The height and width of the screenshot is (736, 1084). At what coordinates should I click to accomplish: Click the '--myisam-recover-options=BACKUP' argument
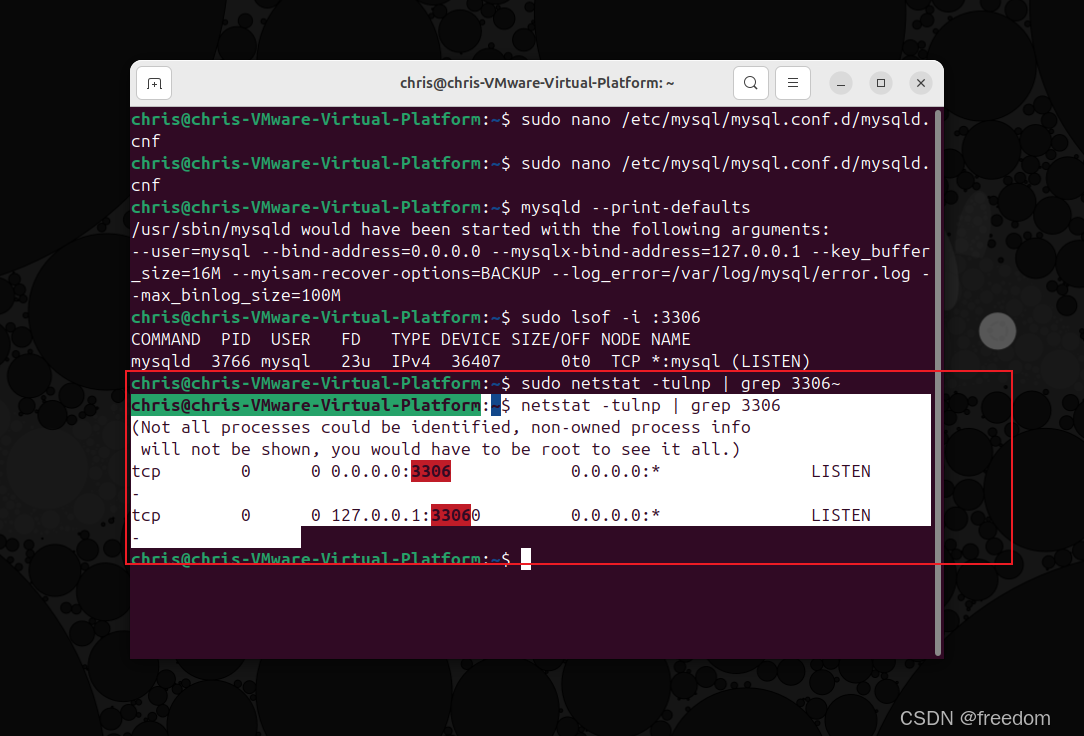[386, 274]
